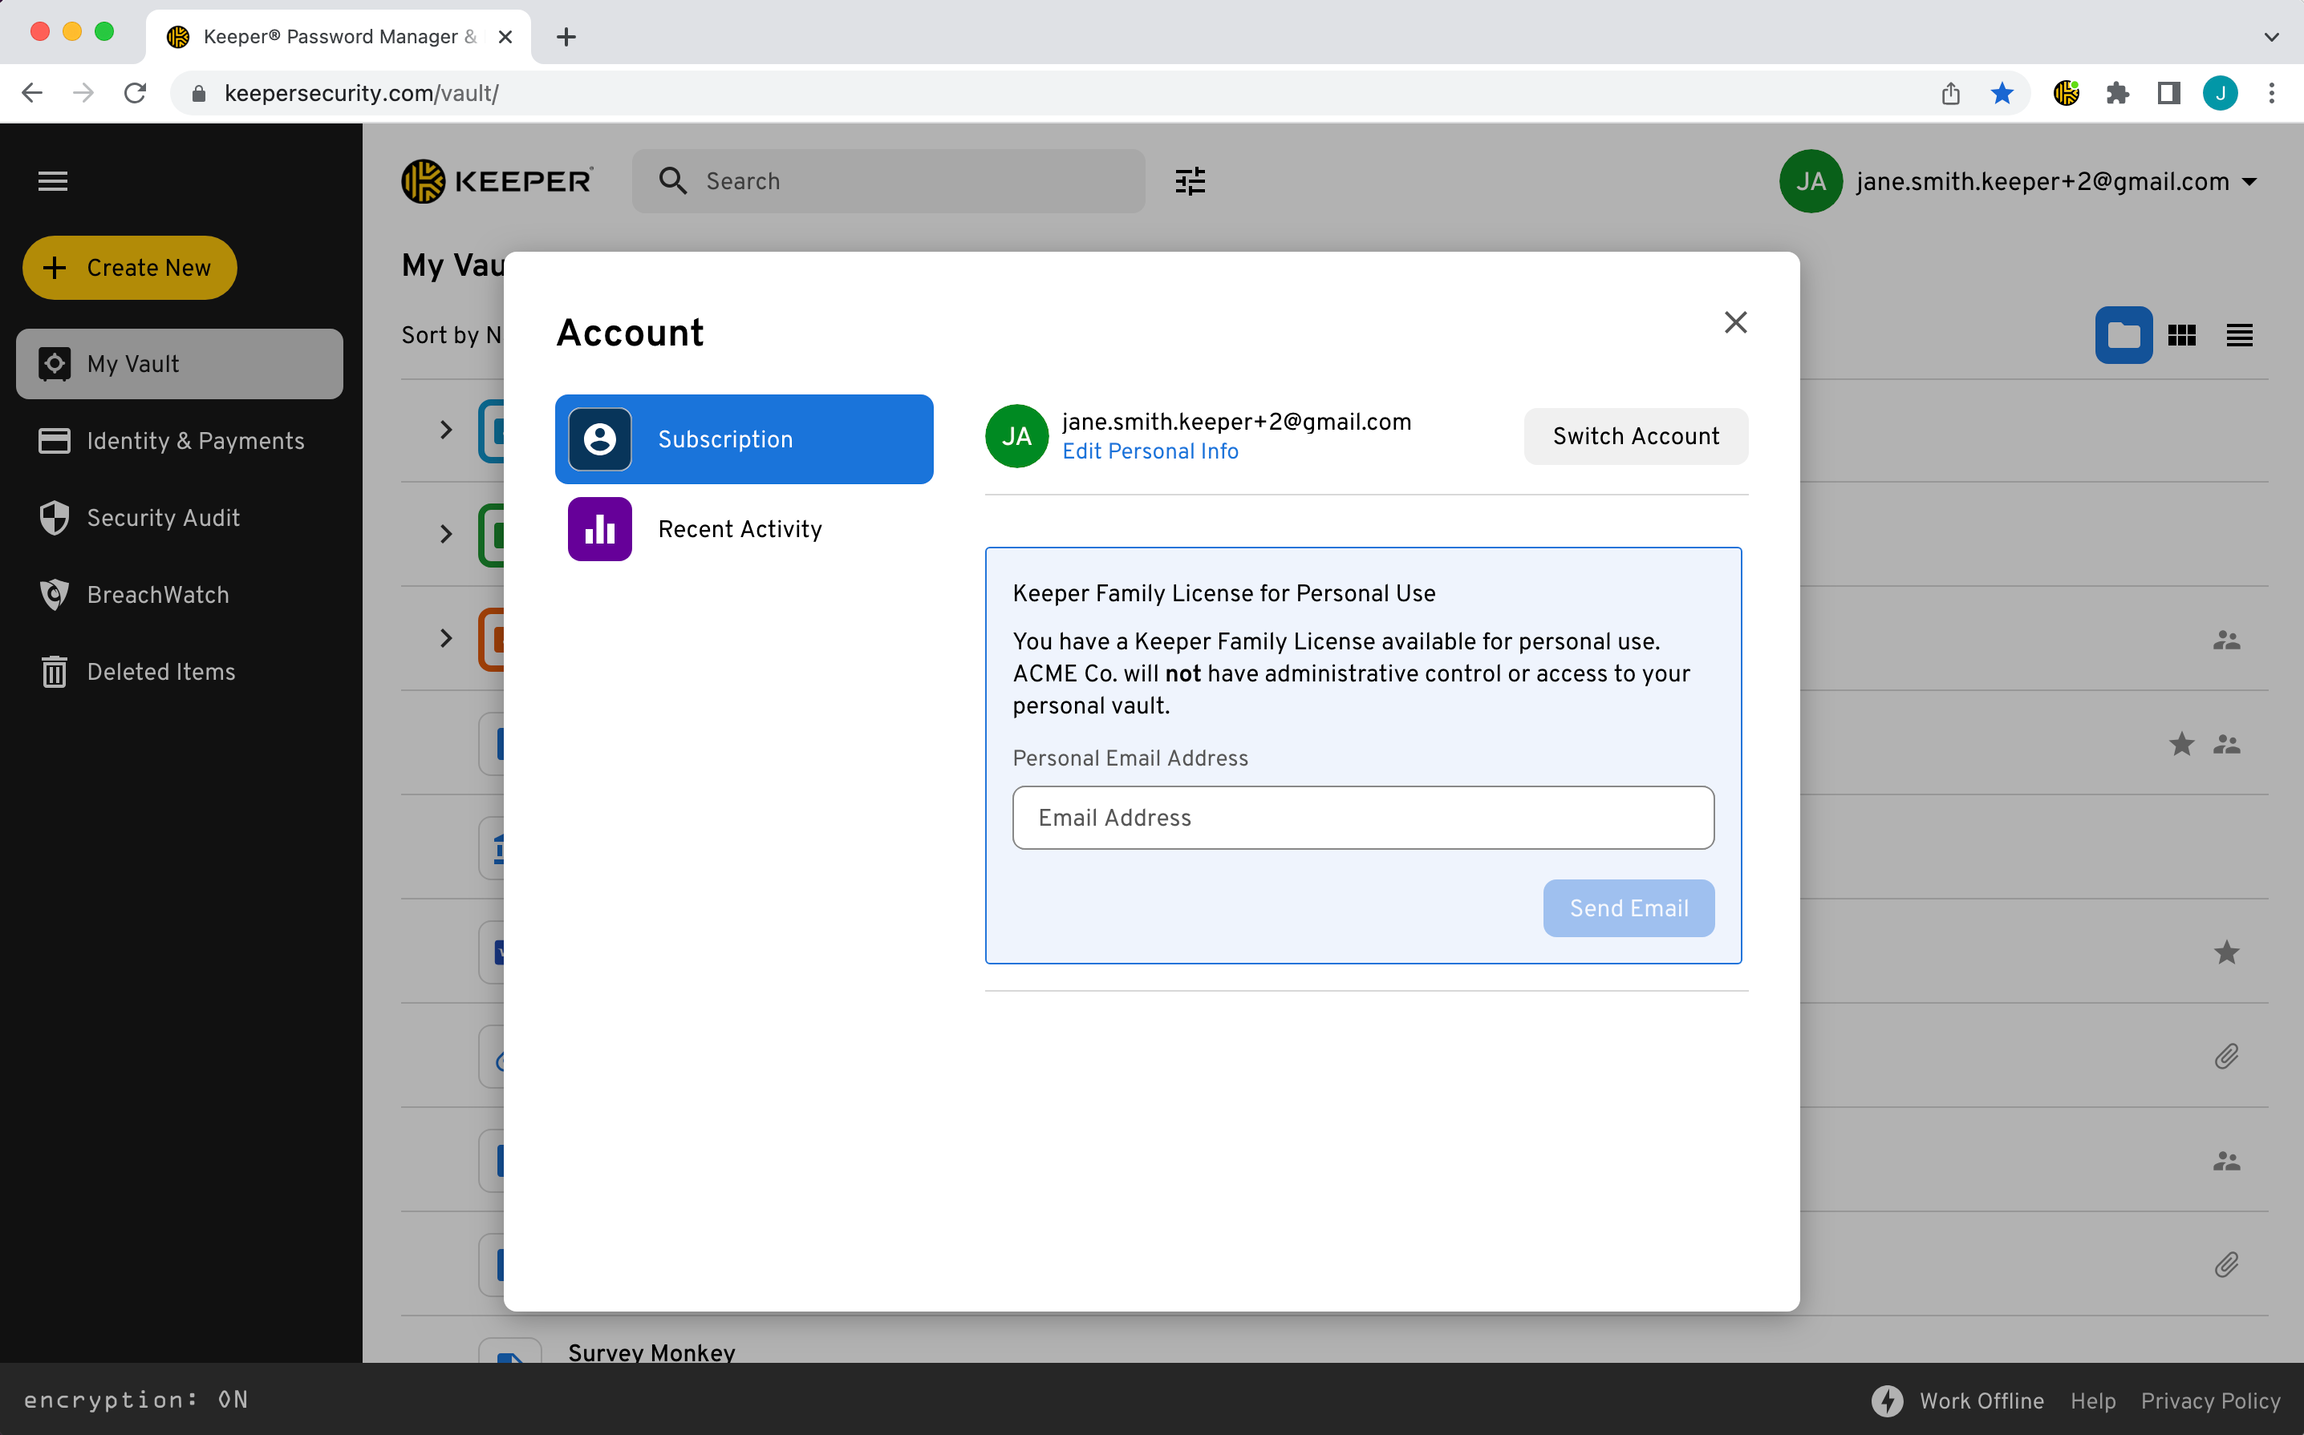This screenshot has height=1435, width=2304.
Task: Open BreachWatch in sidebar
Action: click(x=157, y=595)
